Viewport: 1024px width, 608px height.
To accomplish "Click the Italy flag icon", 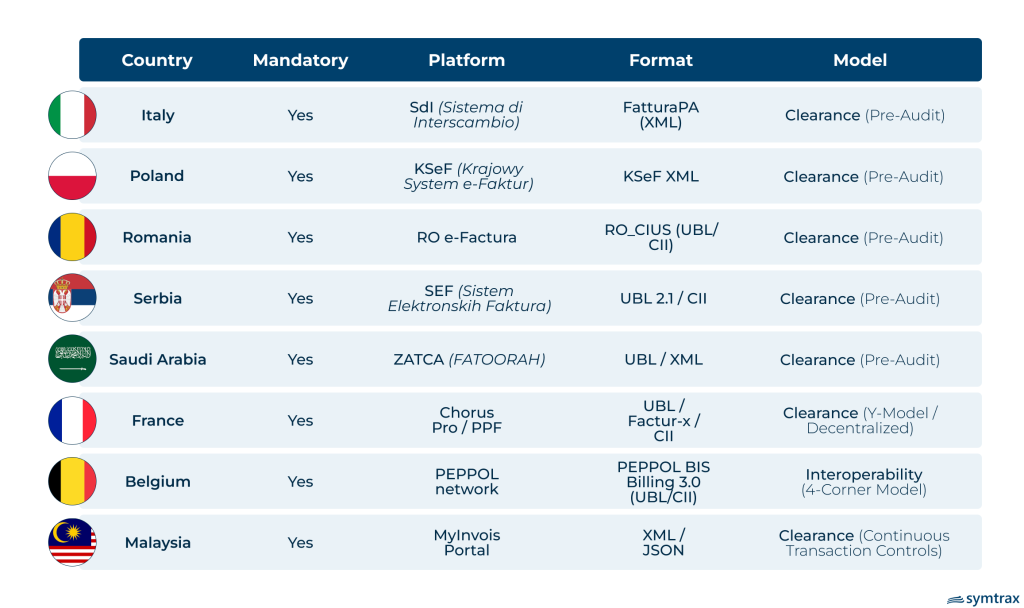I will coord(72,115).
